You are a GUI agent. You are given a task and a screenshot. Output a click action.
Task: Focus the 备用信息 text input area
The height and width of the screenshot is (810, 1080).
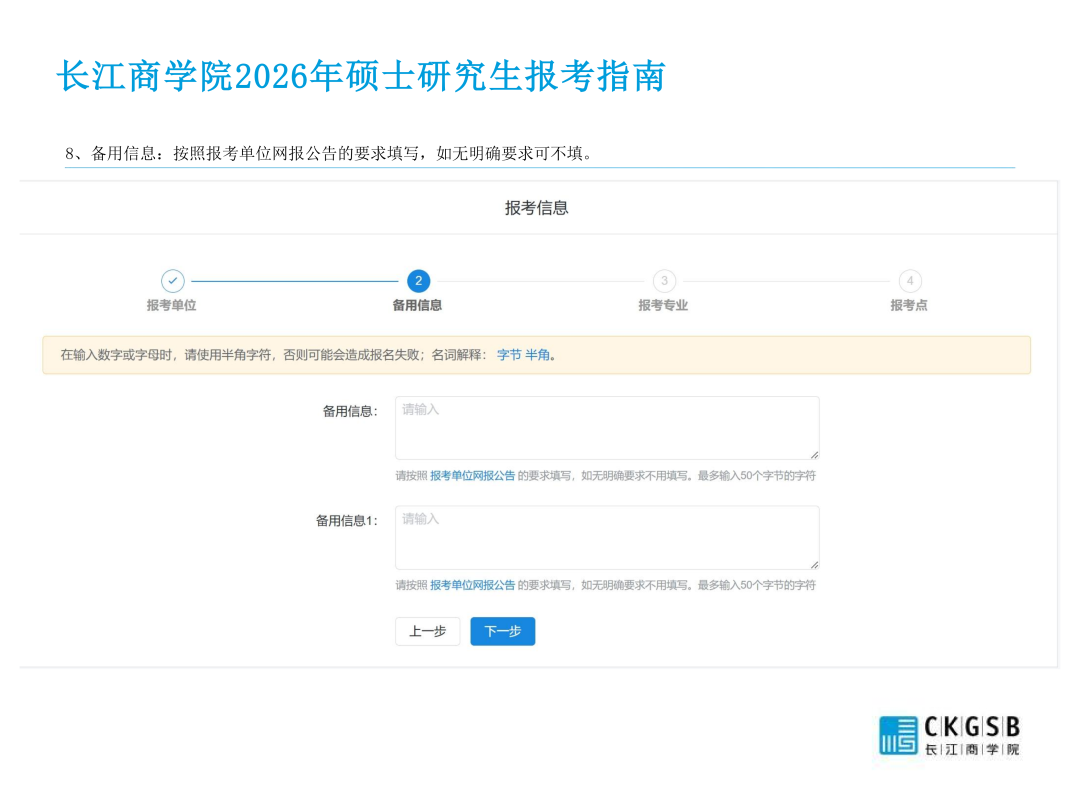tap(606, 428)
